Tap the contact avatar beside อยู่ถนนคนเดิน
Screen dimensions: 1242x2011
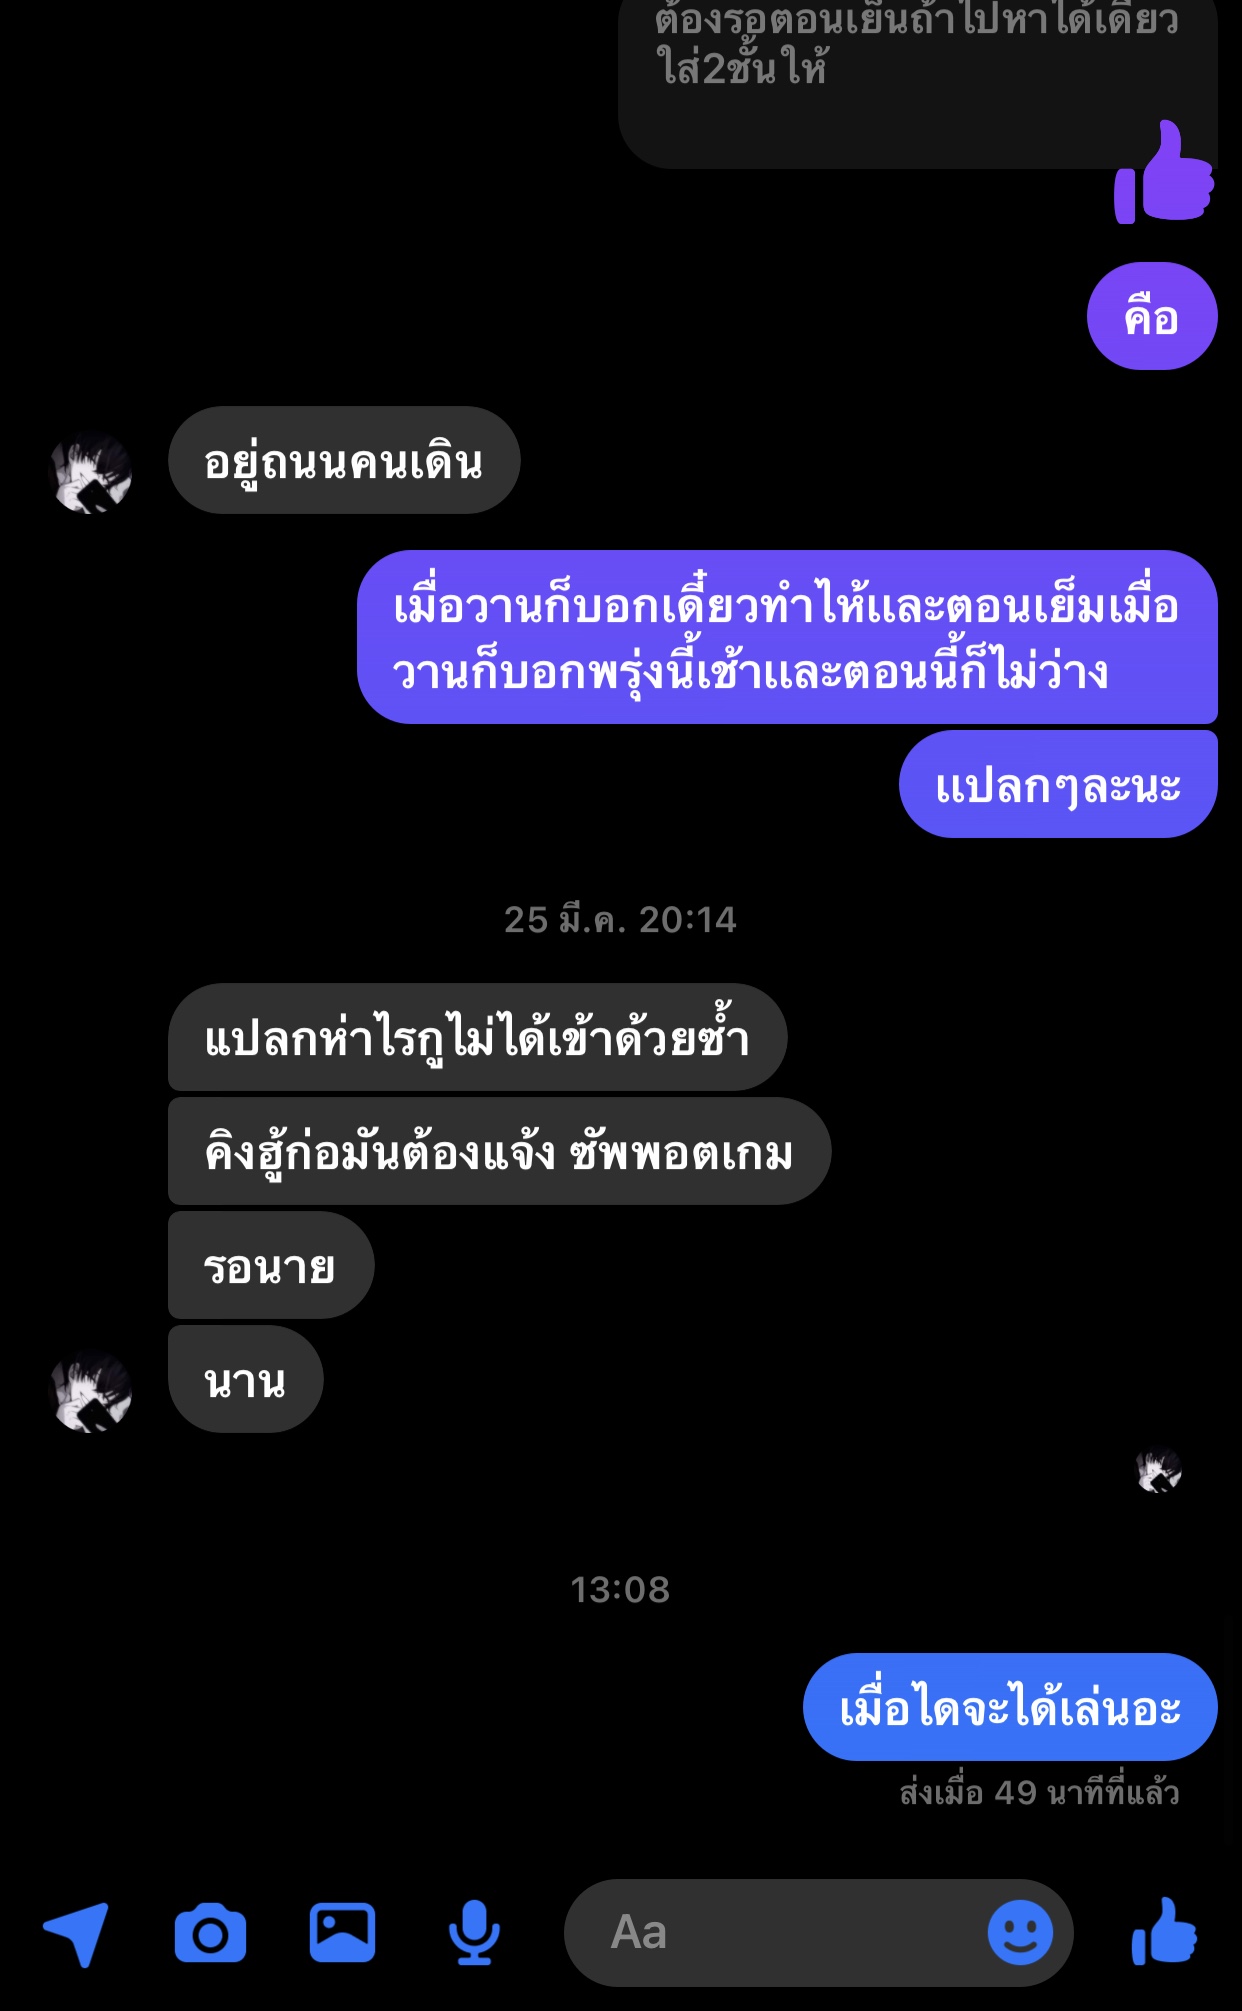click(x=90, y=472)
